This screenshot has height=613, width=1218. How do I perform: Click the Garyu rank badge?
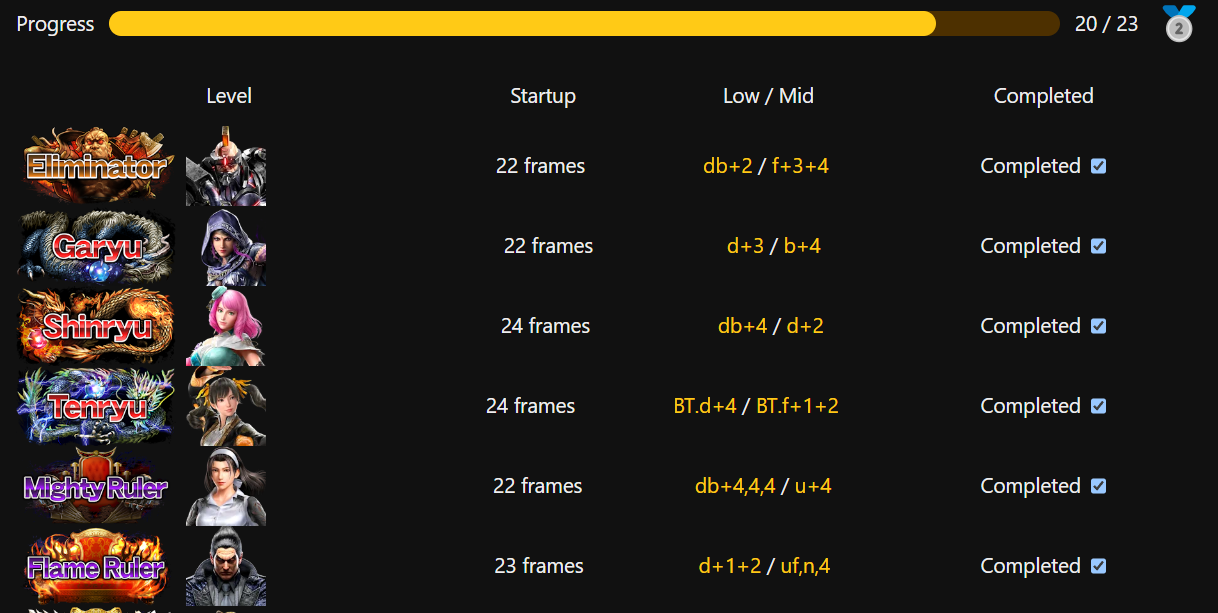click(96, 246)
